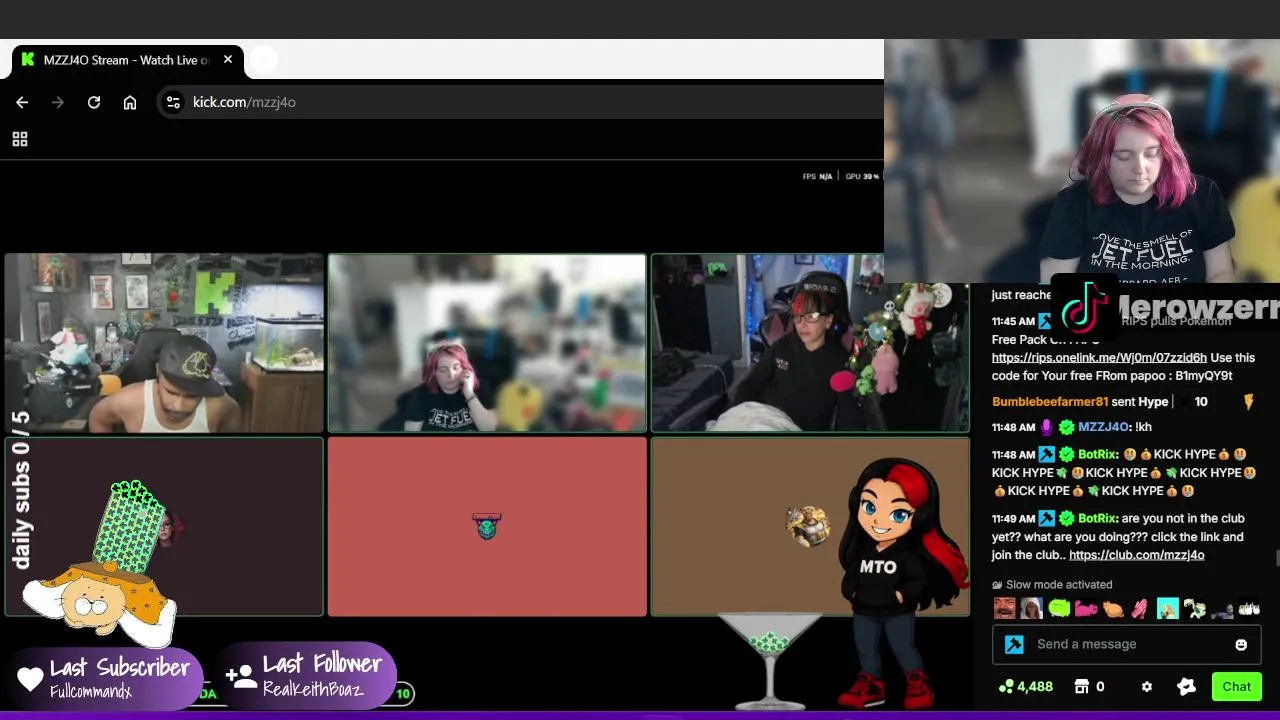Click the martini glass overlay

tap(770, 660)
